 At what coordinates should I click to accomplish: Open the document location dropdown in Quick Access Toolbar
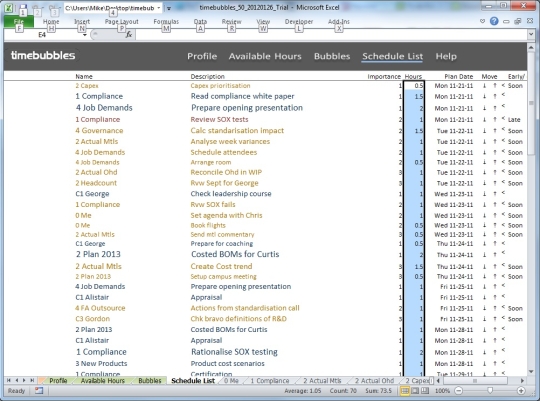(159, 8)
